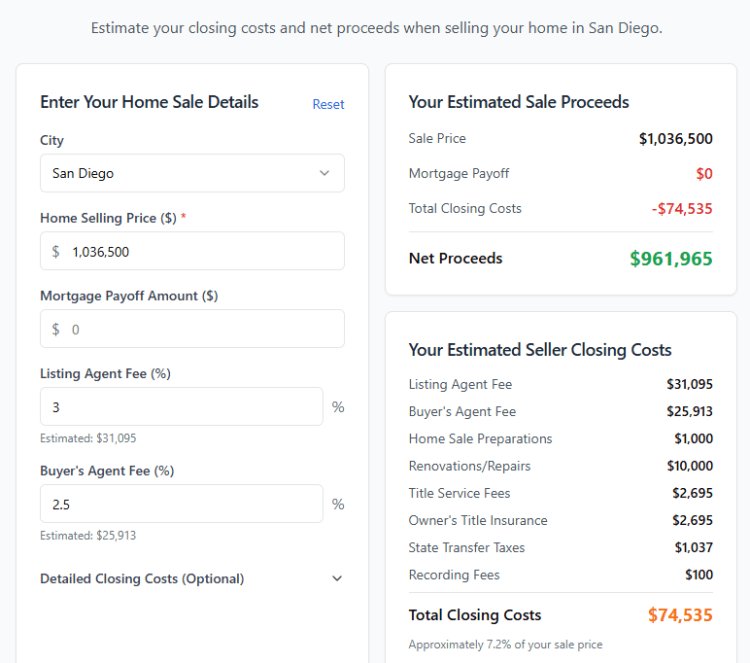Viewport: 750px width, 663px height.
Task: Click the 'Enter Your Home Sale Details' heading
Action: tap(149, 102)
